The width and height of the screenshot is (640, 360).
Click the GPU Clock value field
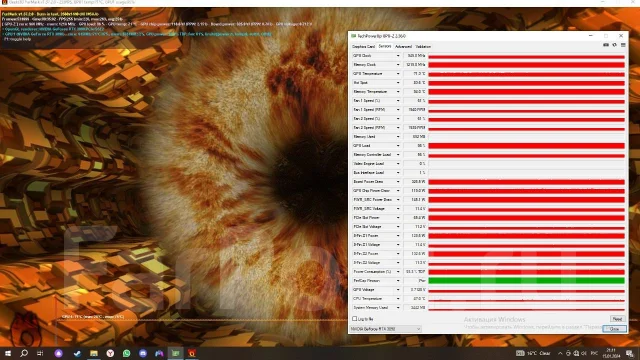[415, 56]
